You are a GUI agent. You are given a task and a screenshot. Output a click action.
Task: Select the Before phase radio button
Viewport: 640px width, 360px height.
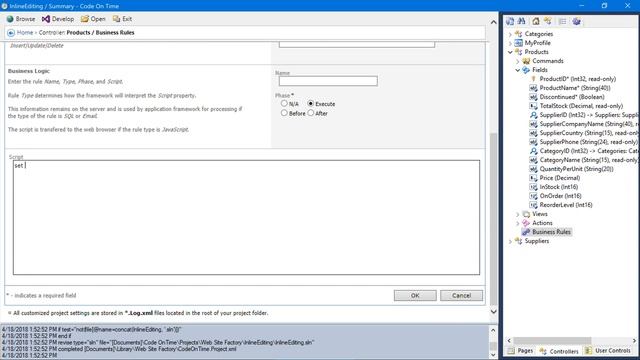(x=284, y=113)
